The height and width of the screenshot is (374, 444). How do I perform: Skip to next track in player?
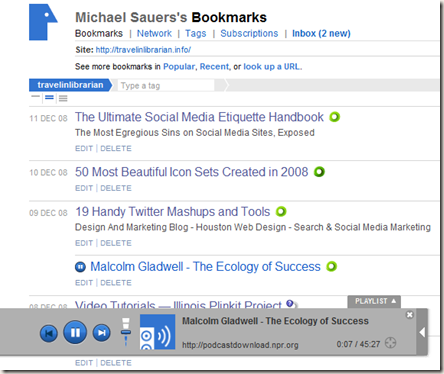tap(102, 333)
